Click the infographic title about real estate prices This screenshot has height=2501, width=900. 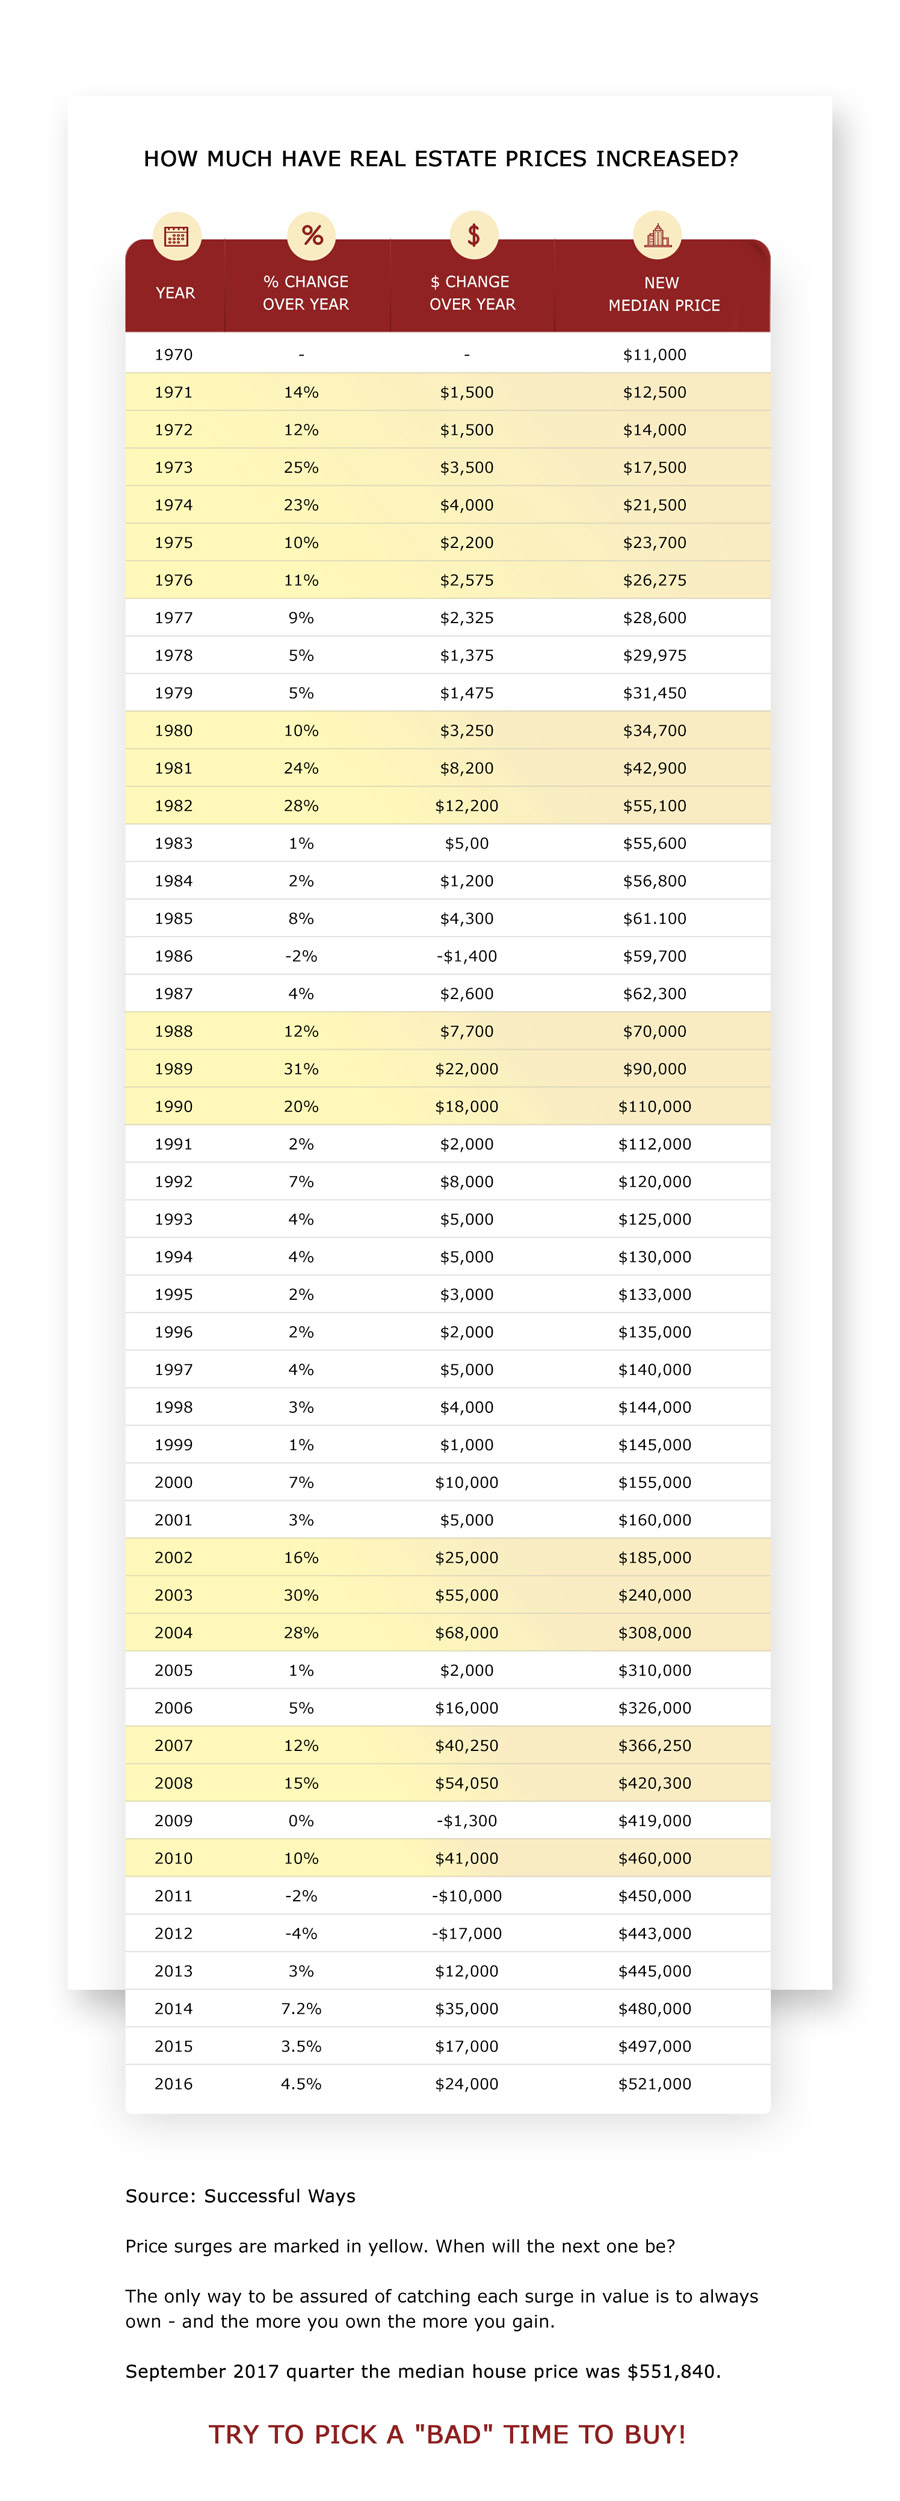(x=441, y=159)
